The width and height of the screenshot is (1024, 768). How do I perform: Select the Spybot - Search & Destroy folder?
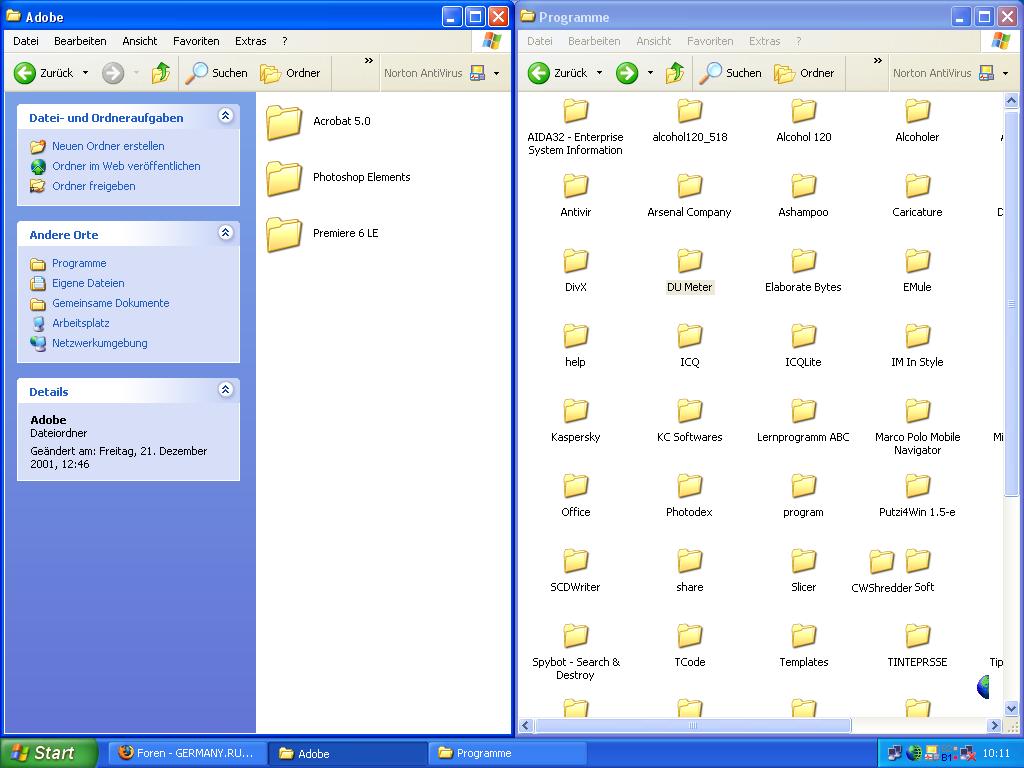(x=575, y=653)
